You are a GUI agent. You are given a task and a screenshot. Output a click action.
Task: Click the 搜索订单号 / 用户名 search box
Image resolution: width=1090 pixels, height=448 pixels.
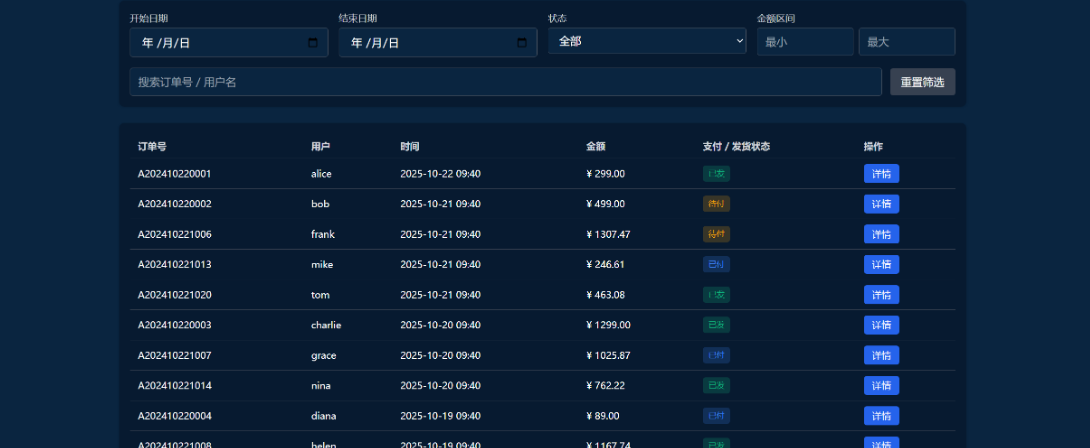click(505, 82)
